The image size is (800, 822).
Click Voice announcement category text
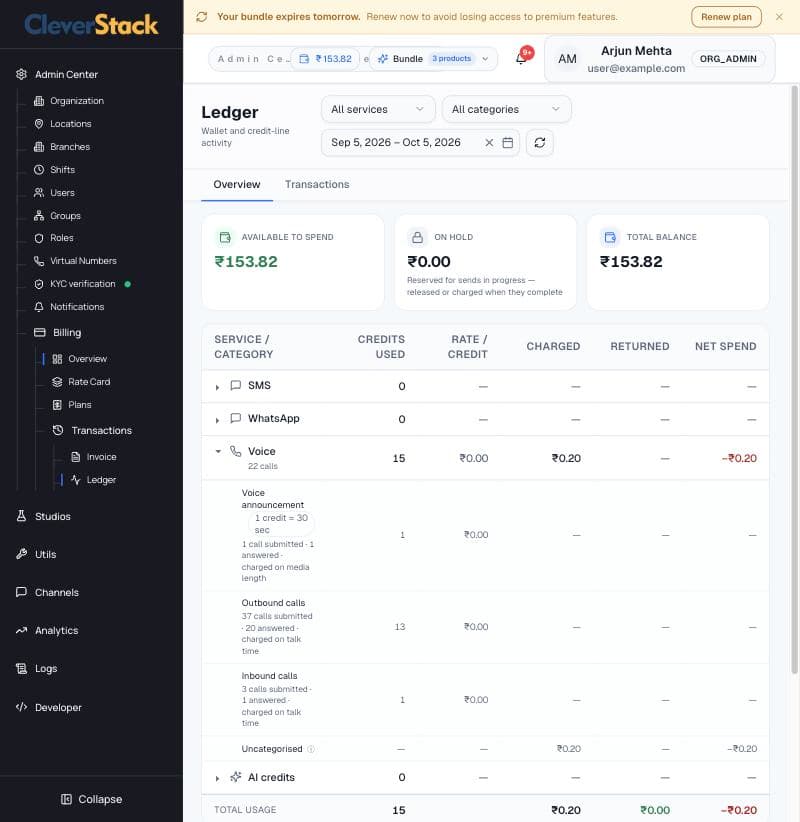click(272, 499)
